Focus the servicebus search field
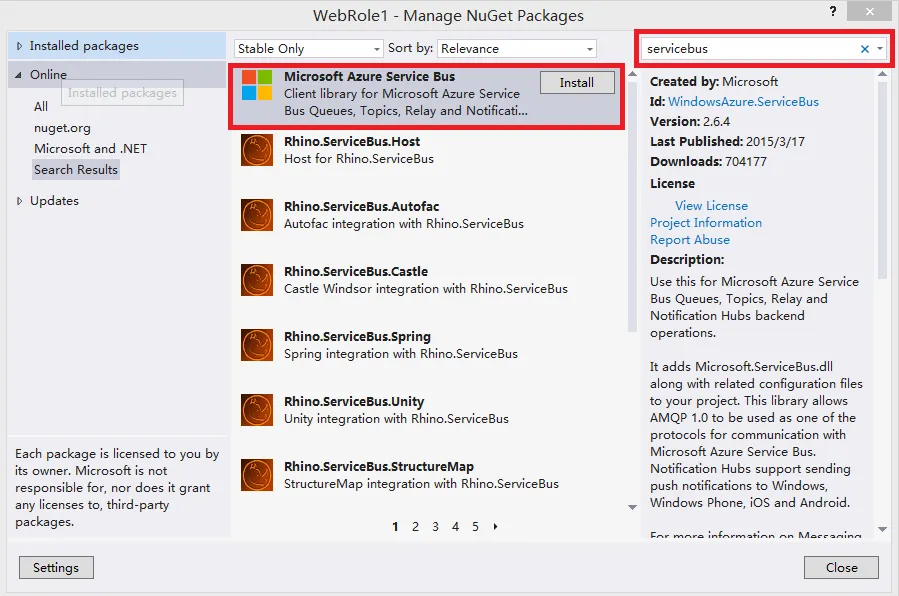The image size is (899, 596). click(x=749, y=49)
